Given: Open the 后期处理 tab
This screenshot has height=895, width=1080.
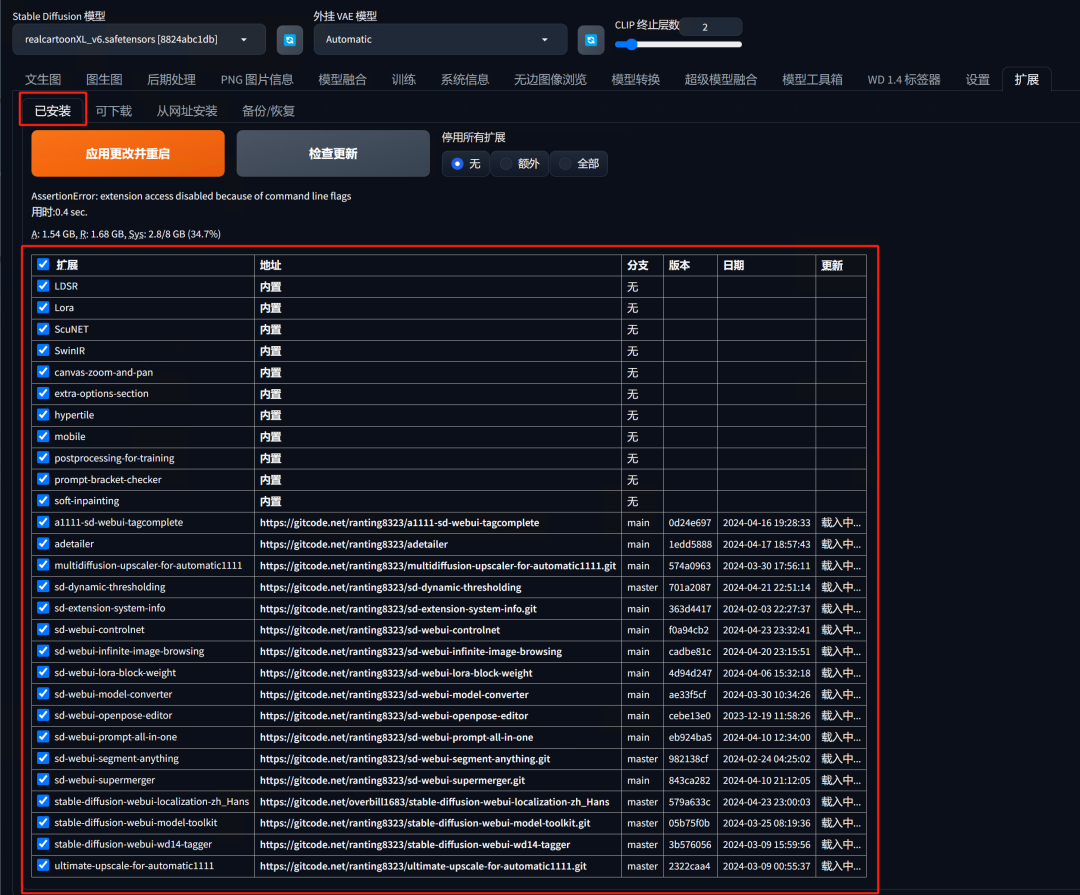Looking at the screenshot, I should [172, 79].
